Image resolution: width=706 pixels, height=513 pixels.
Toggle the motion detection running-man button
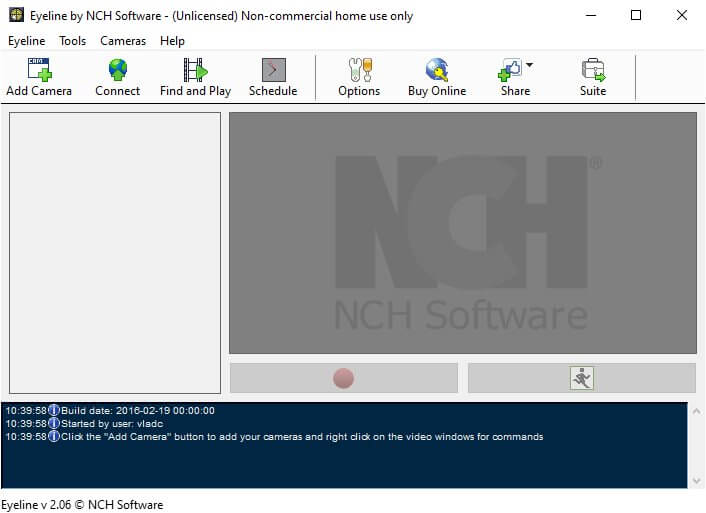coord(582,378)
